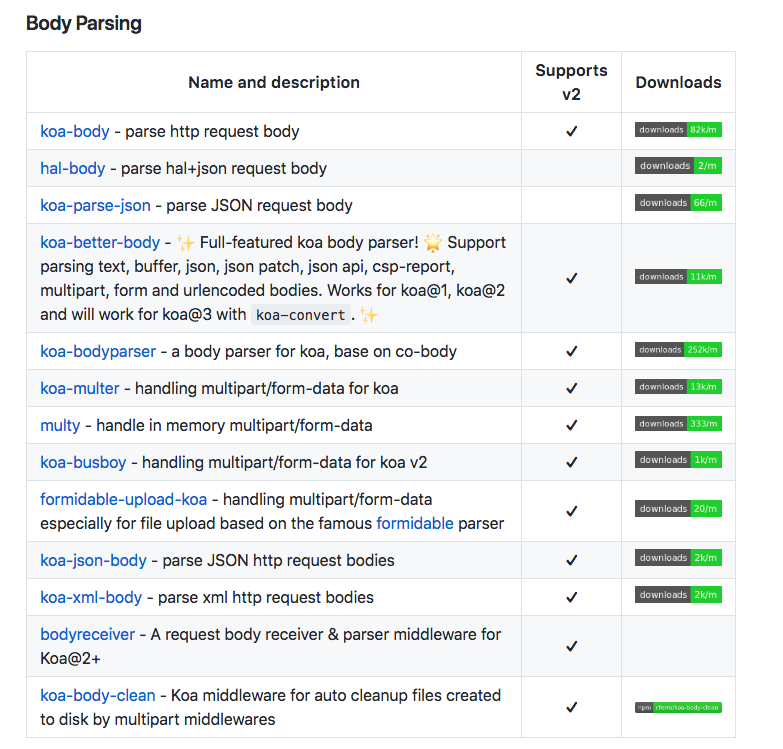This screenshot has height=749, width=783.
Task: Click the Name and description column header
Action: [274, 82]
